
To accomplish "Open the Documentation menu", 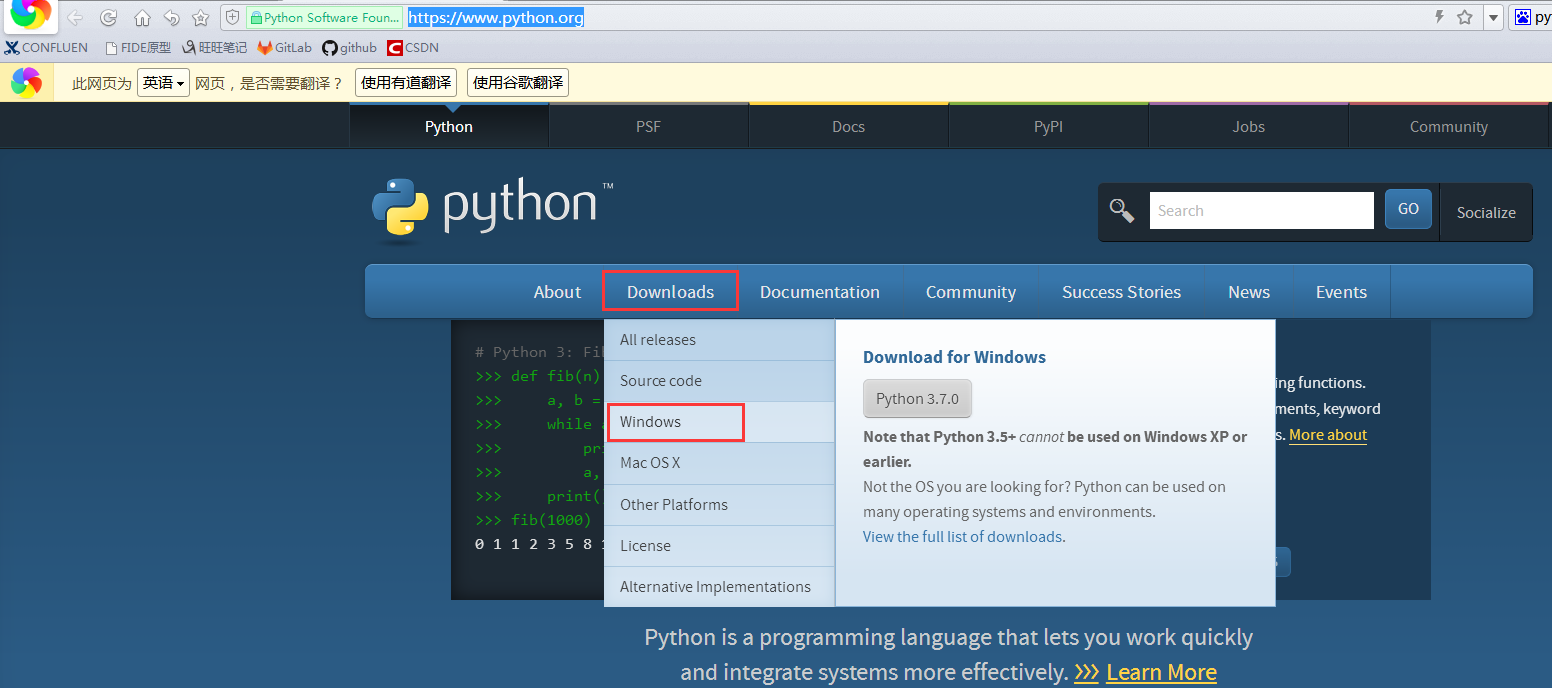I will 820,292.
